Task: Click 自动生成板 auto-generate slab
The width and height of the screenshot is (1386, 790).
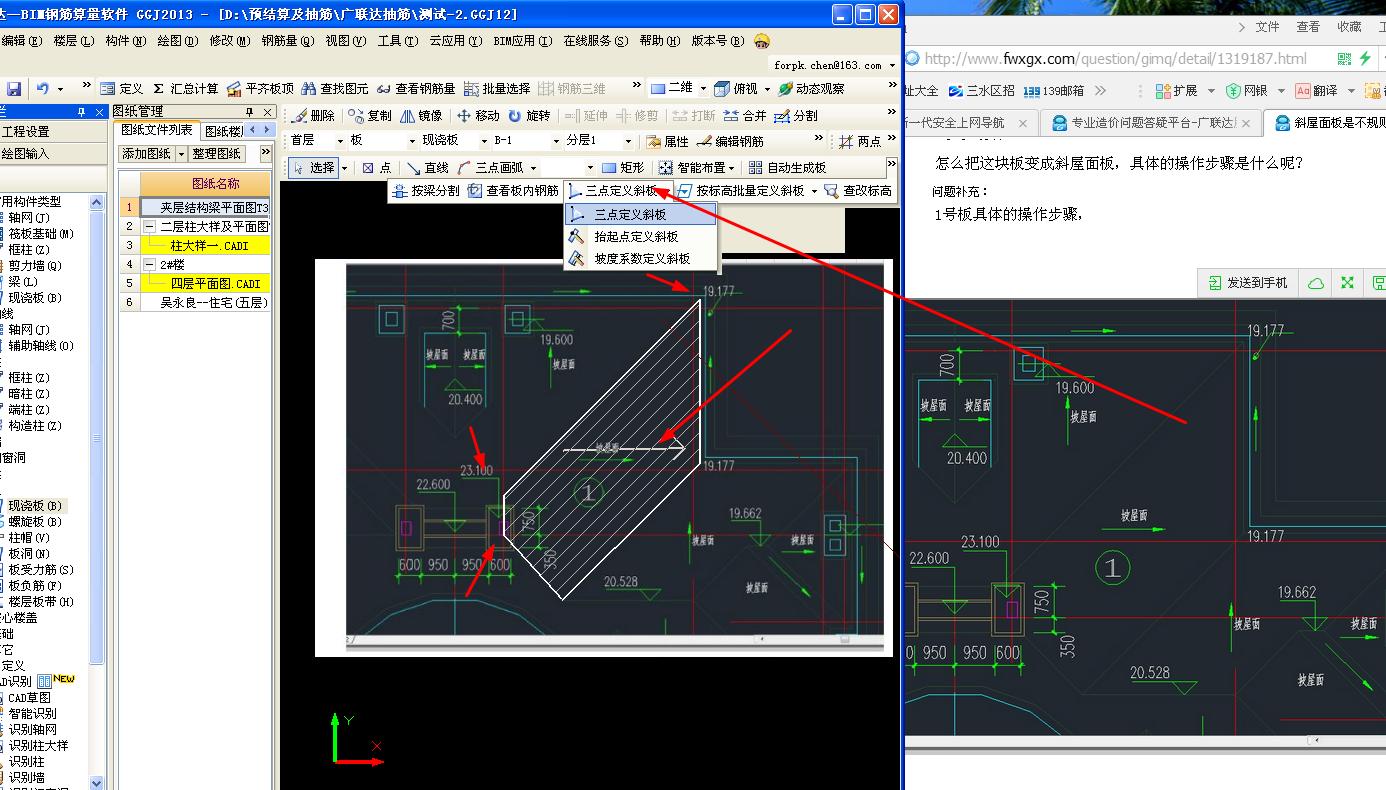Action: click(x=787, y=168)
